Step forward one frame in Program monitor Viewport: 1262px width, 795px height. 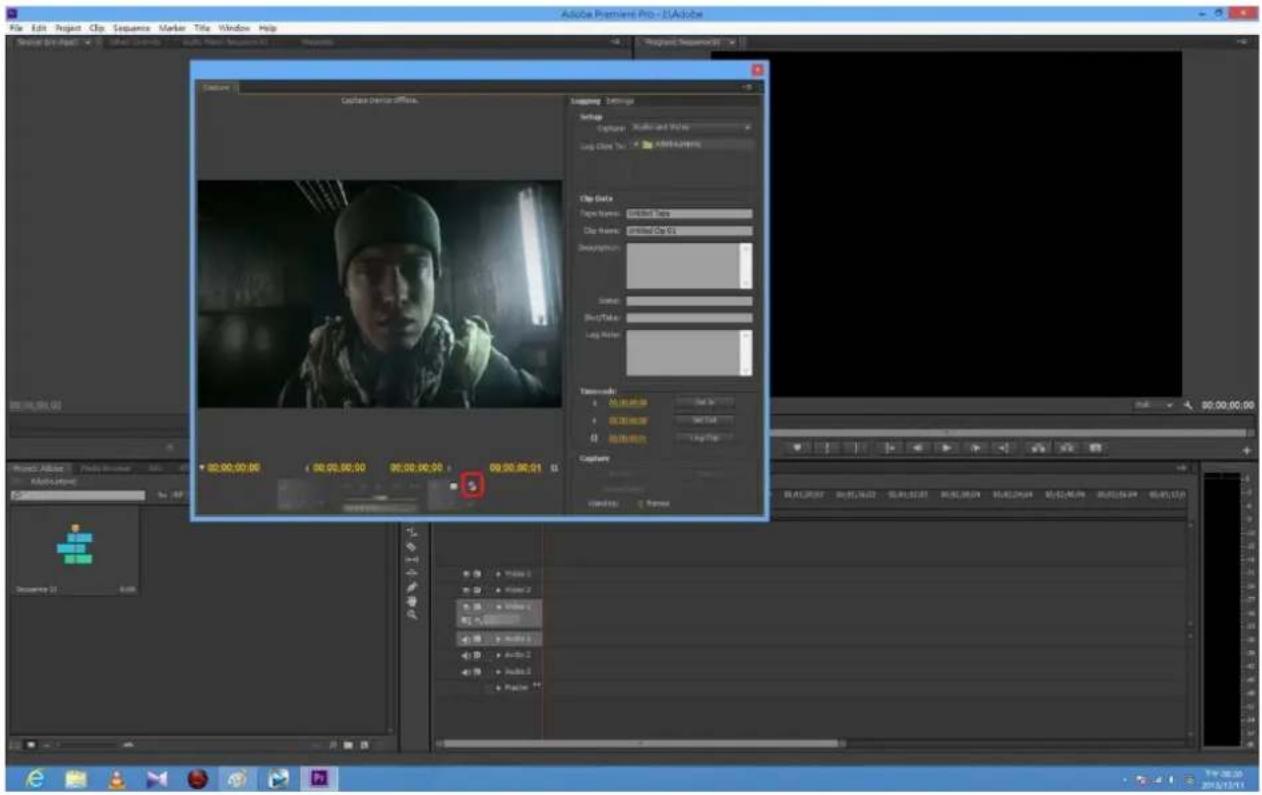tap(976, 448)
